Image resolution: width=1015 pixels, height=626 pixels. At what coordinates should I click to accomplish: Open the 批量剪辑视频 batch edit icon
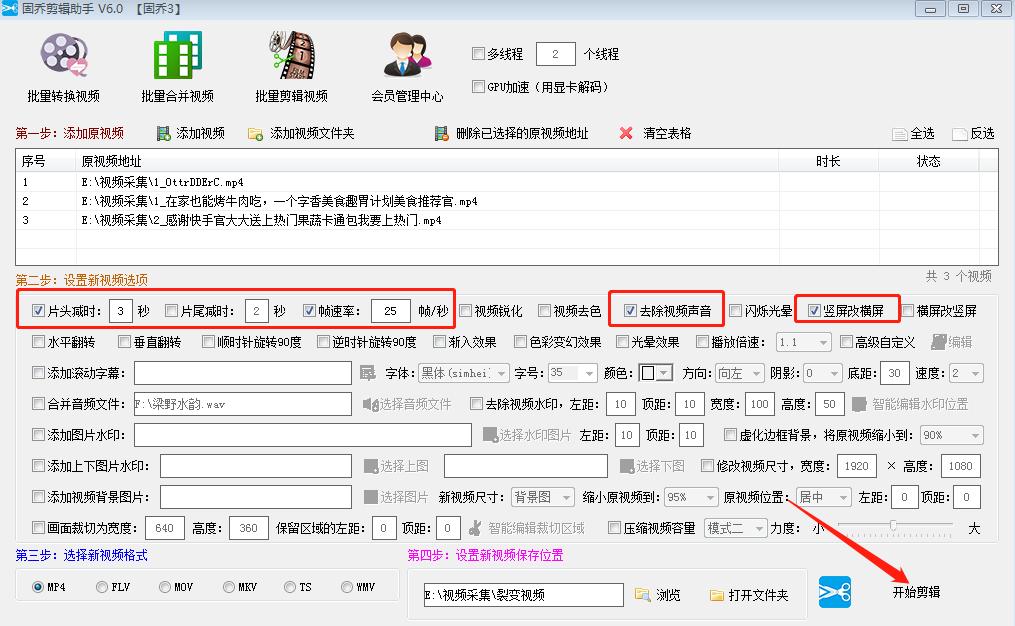point(291,55)
